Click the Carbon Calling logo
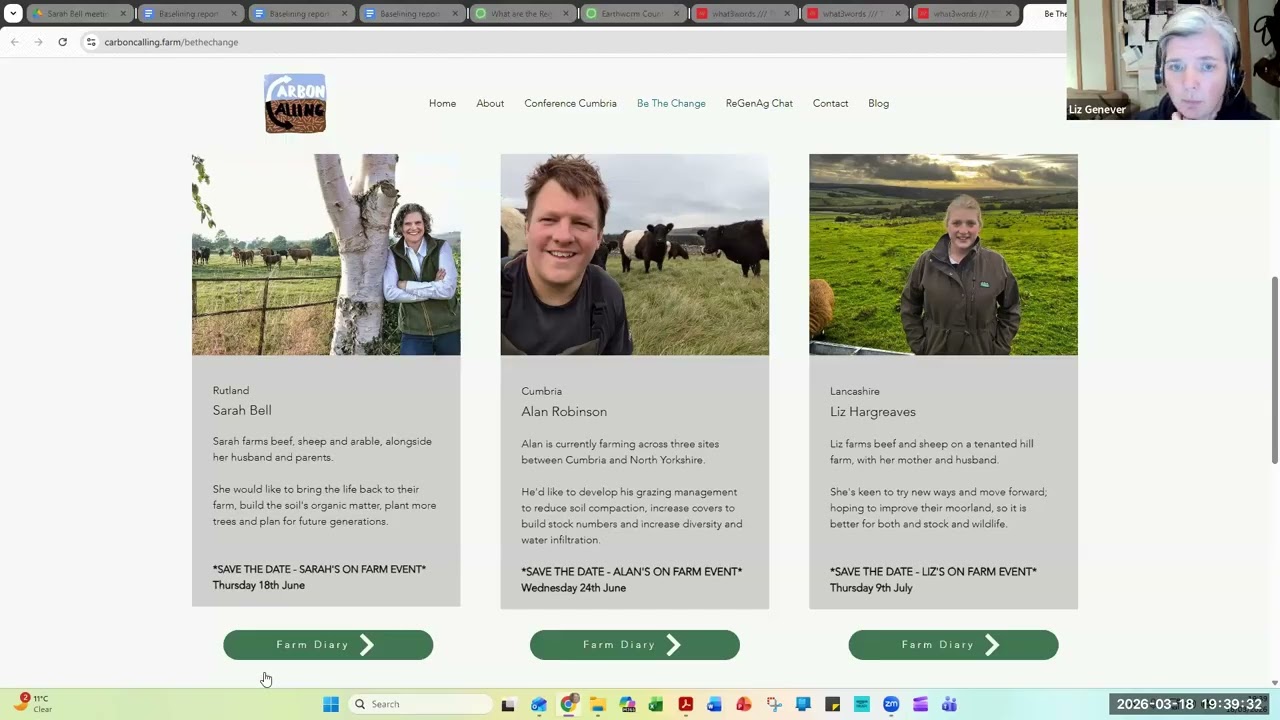The width and height of the screenshot is (1280, 720). pos(295,103)
